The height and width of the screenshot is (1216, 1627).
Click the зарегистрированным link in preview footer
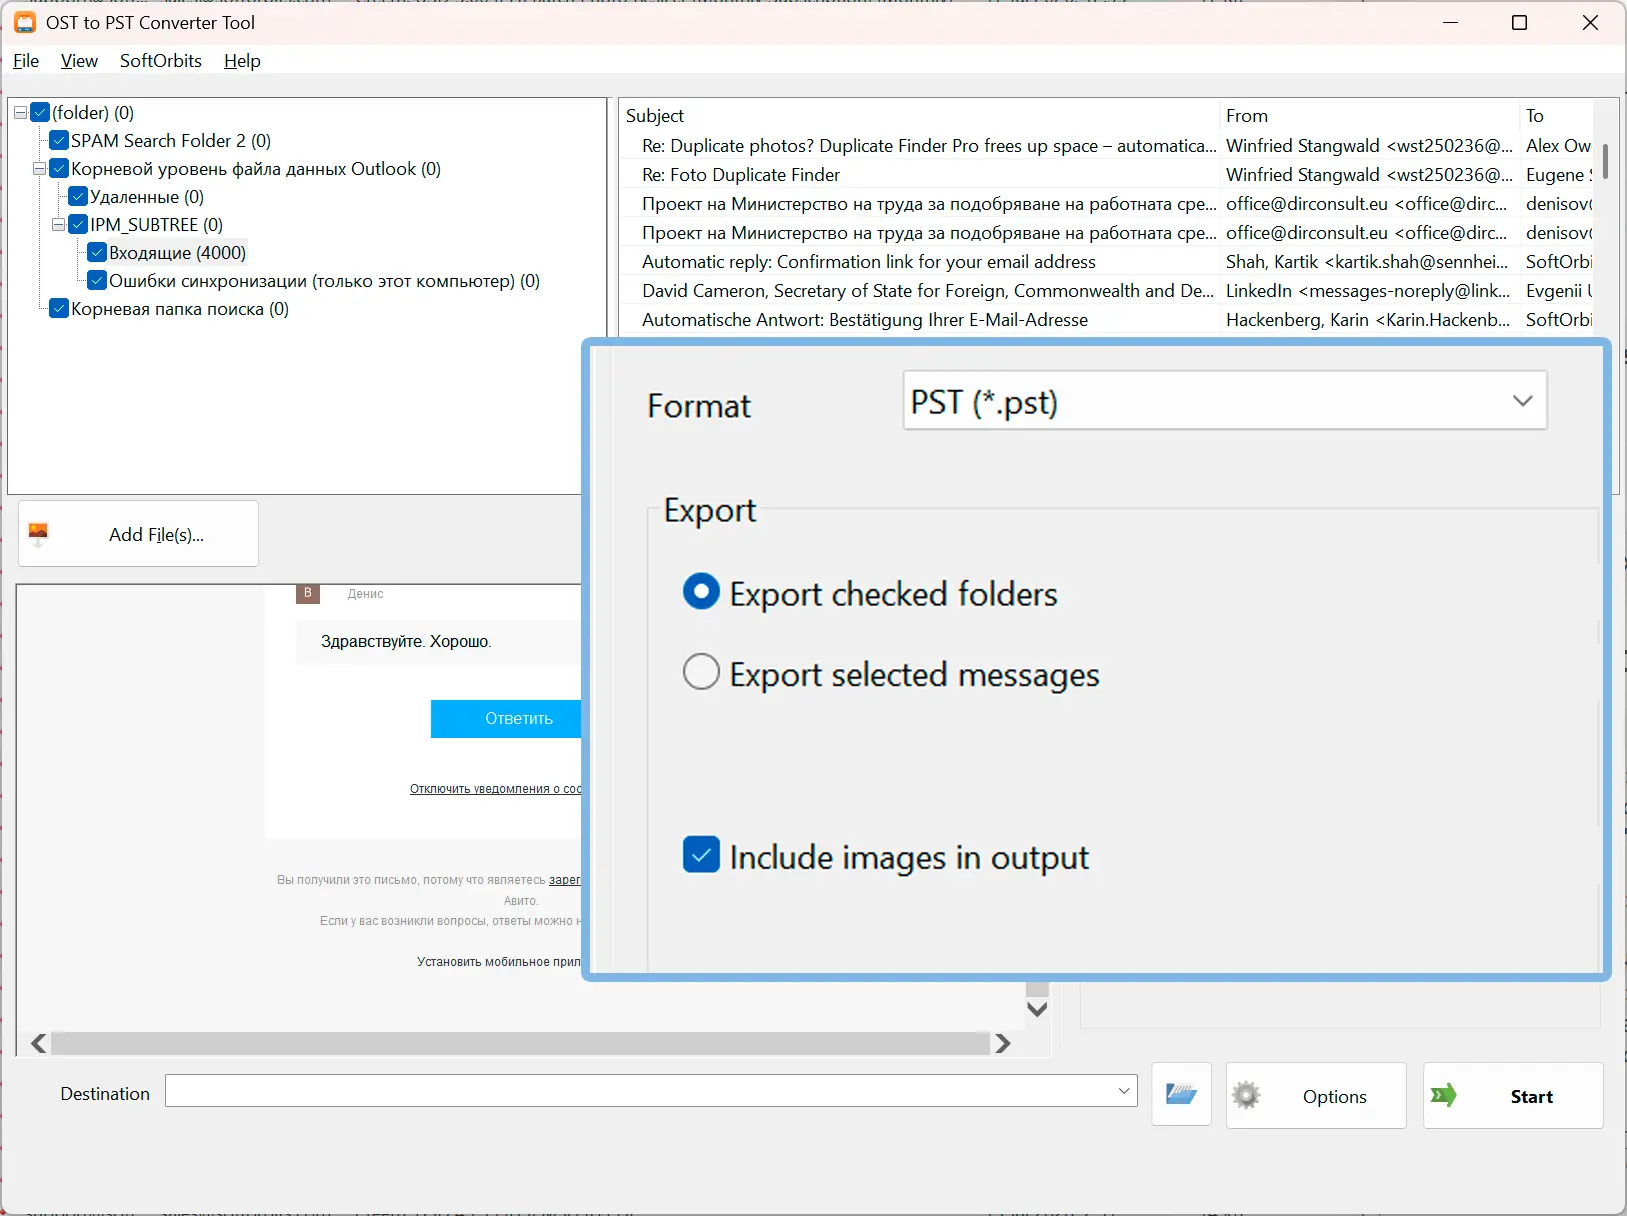[x=565, y=880]
